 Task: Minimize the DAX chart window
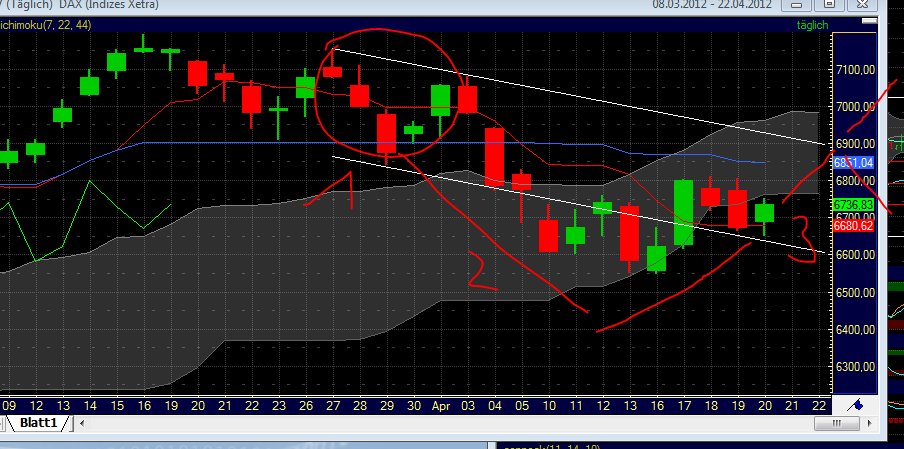(797, 4)
